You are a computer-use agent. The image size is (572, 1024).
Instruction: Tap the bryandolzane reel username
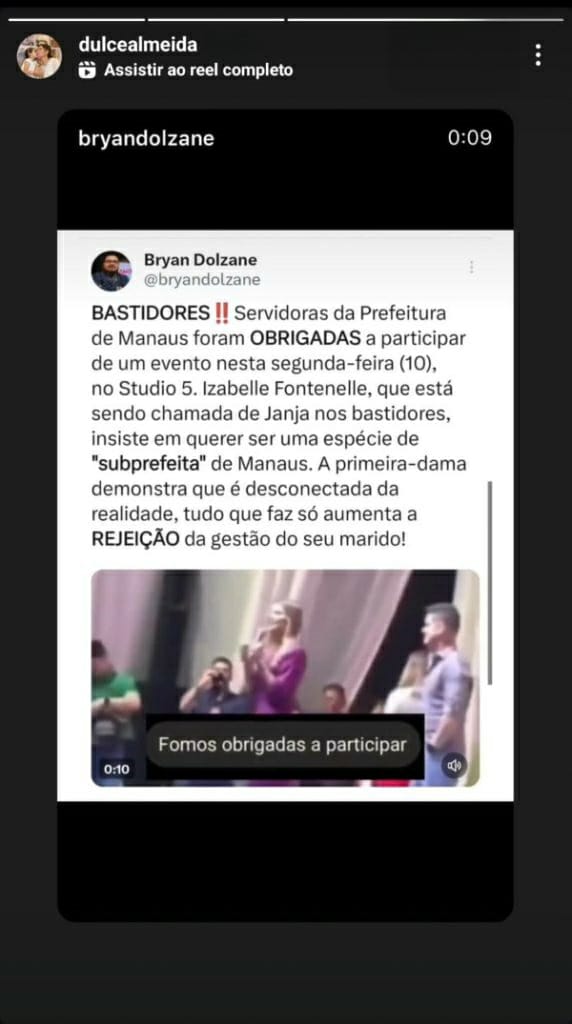[x=146, y=138]
